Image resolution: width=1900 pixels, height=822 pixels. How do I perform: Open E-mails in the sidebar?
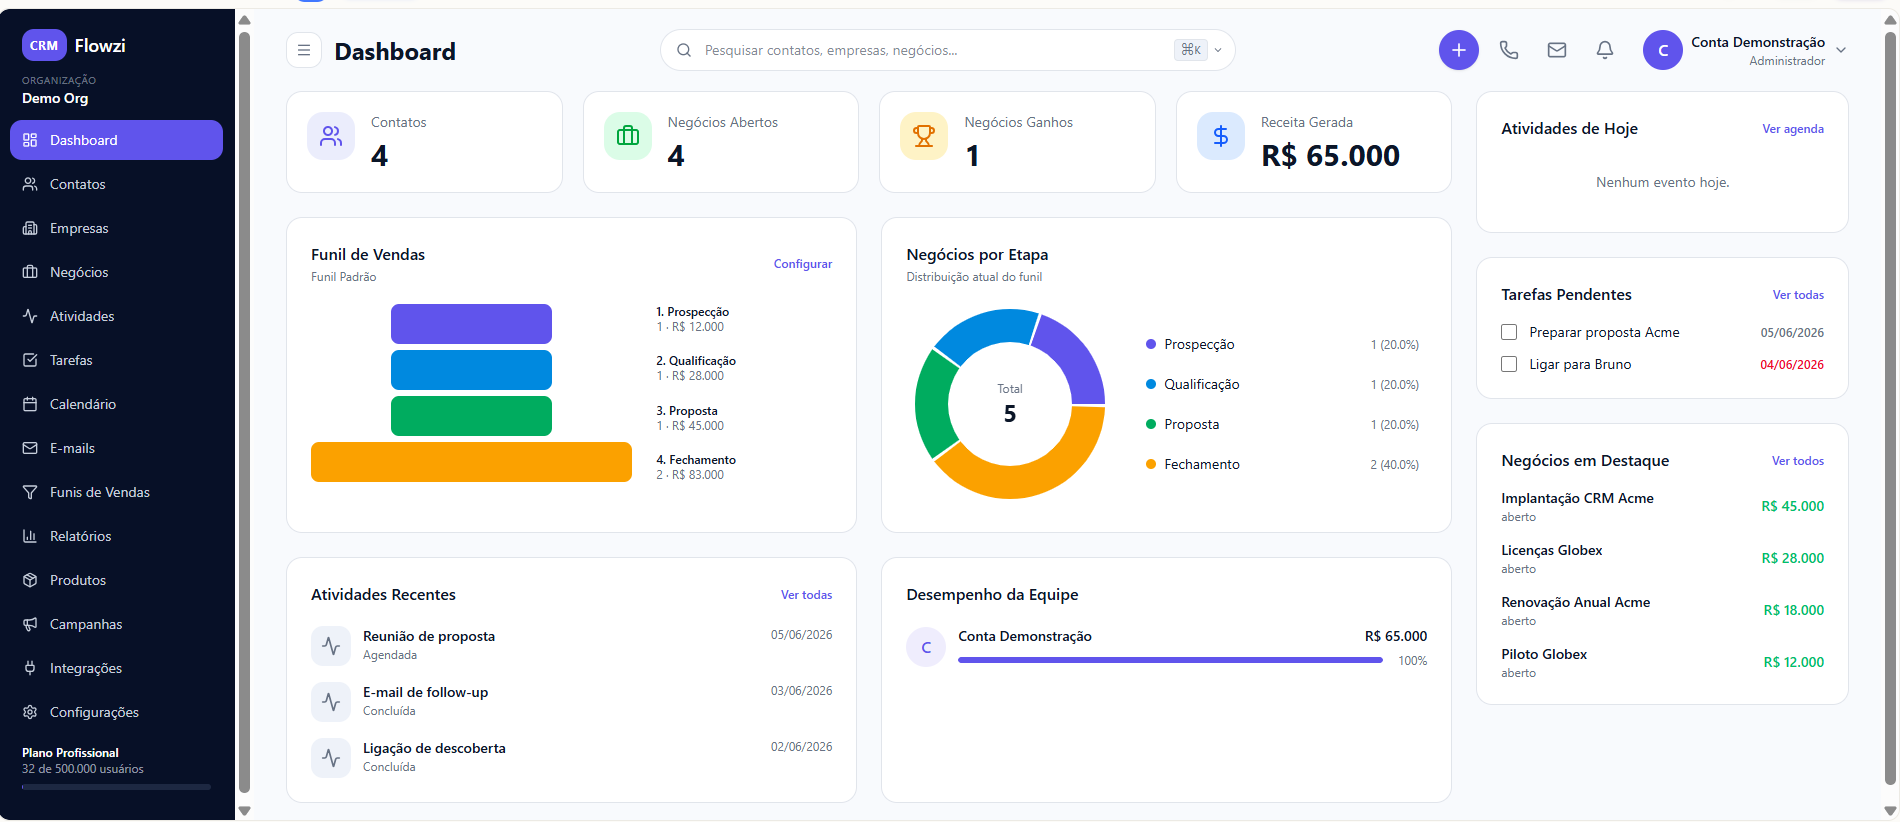tap(116, 448)
